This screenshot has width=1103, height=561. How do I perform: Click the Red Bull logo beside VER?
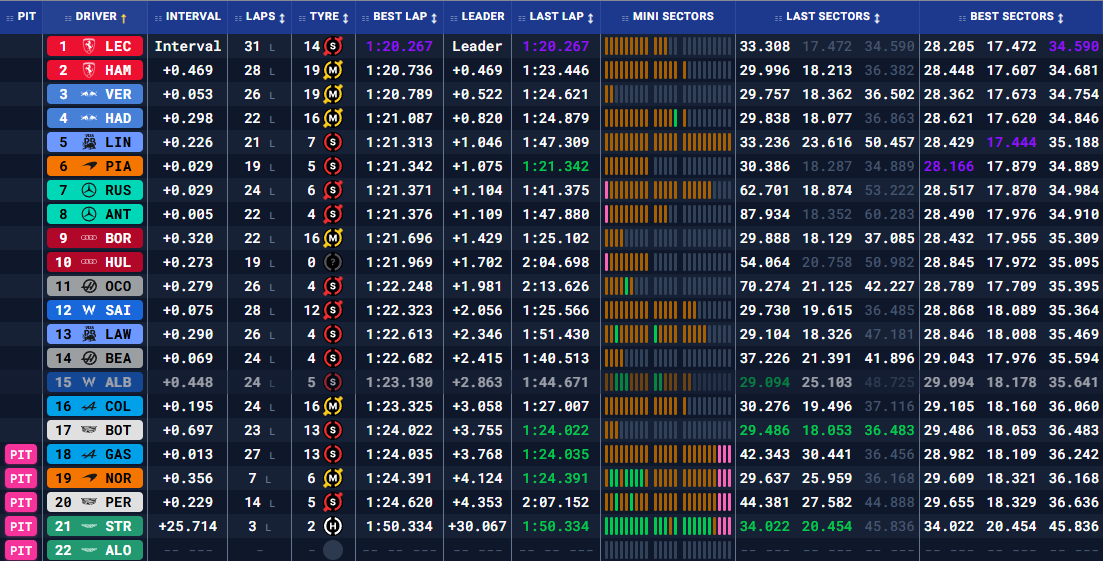pyautogui.click(x=90, y=95)
